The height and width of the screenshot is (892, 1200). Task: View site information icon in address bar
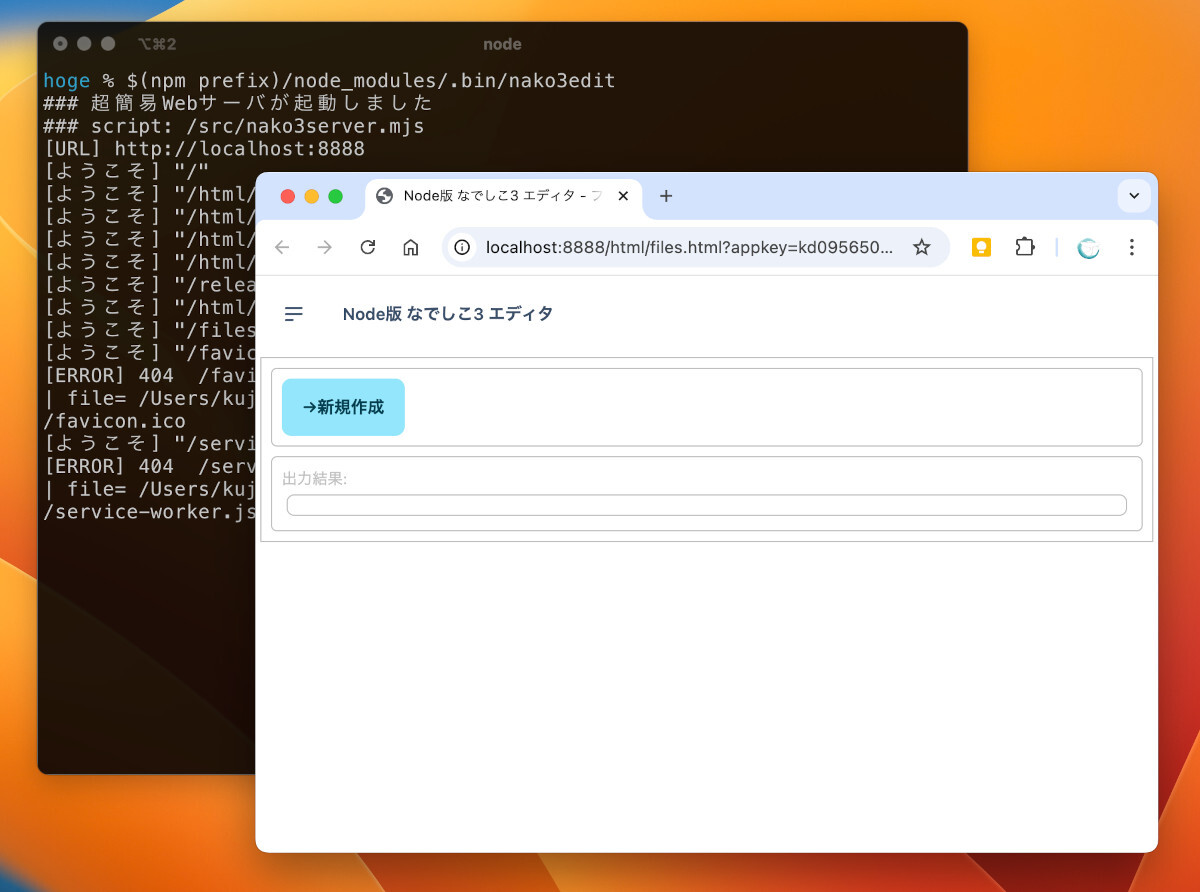(462, 247)
